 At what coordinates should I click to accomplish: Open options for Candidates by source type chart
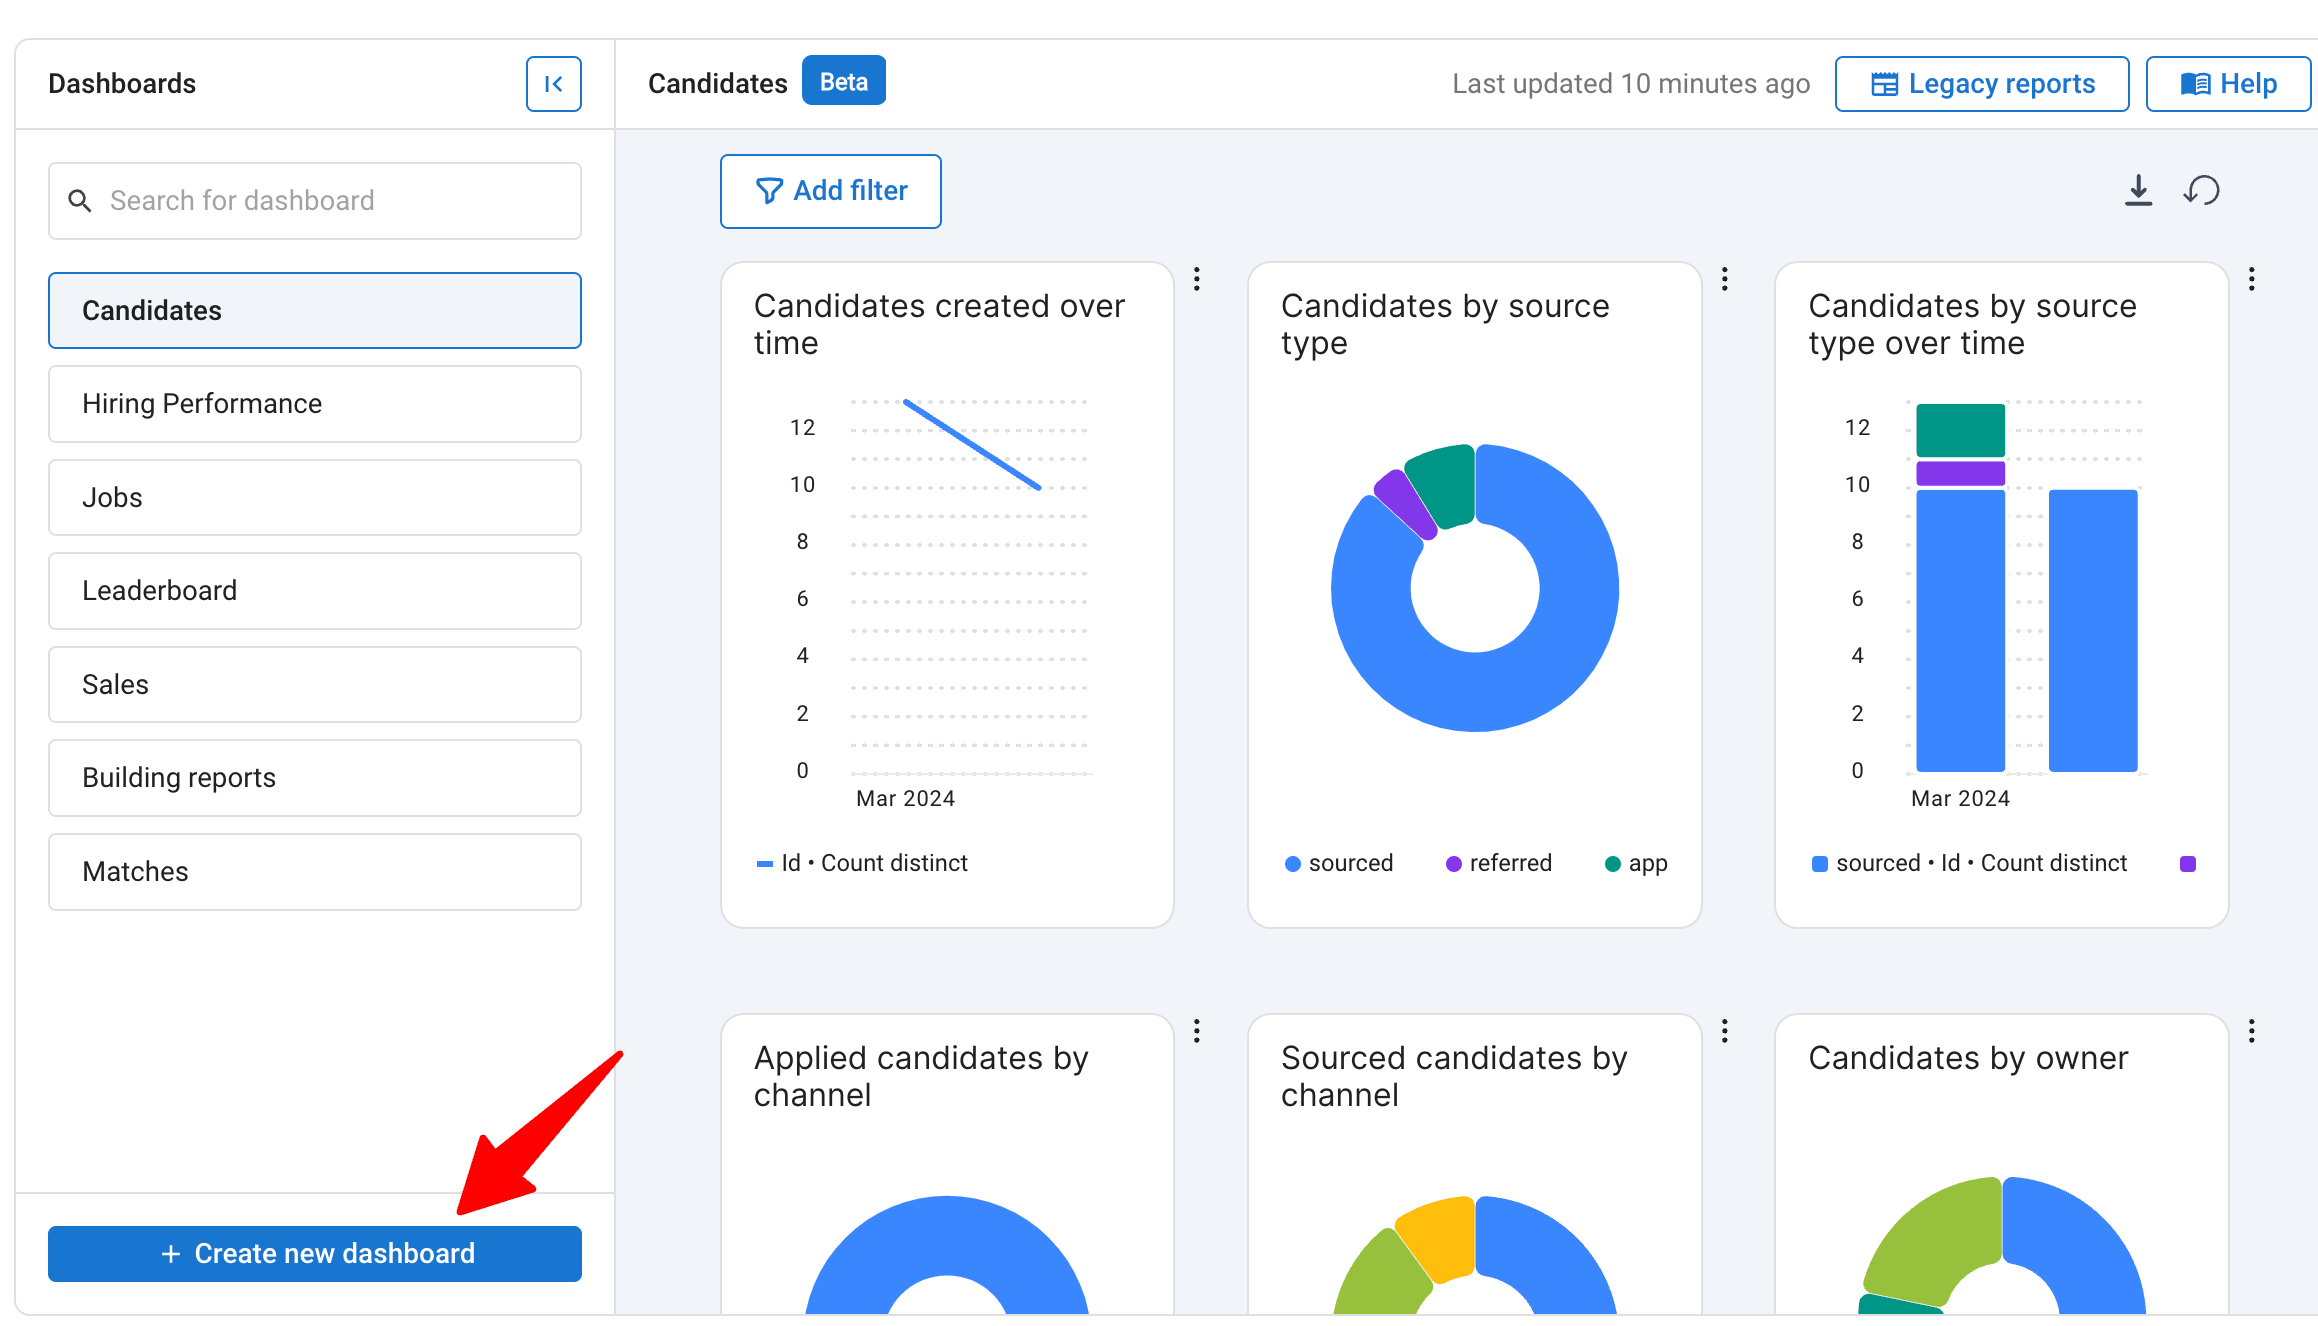tap(1724, 279)
